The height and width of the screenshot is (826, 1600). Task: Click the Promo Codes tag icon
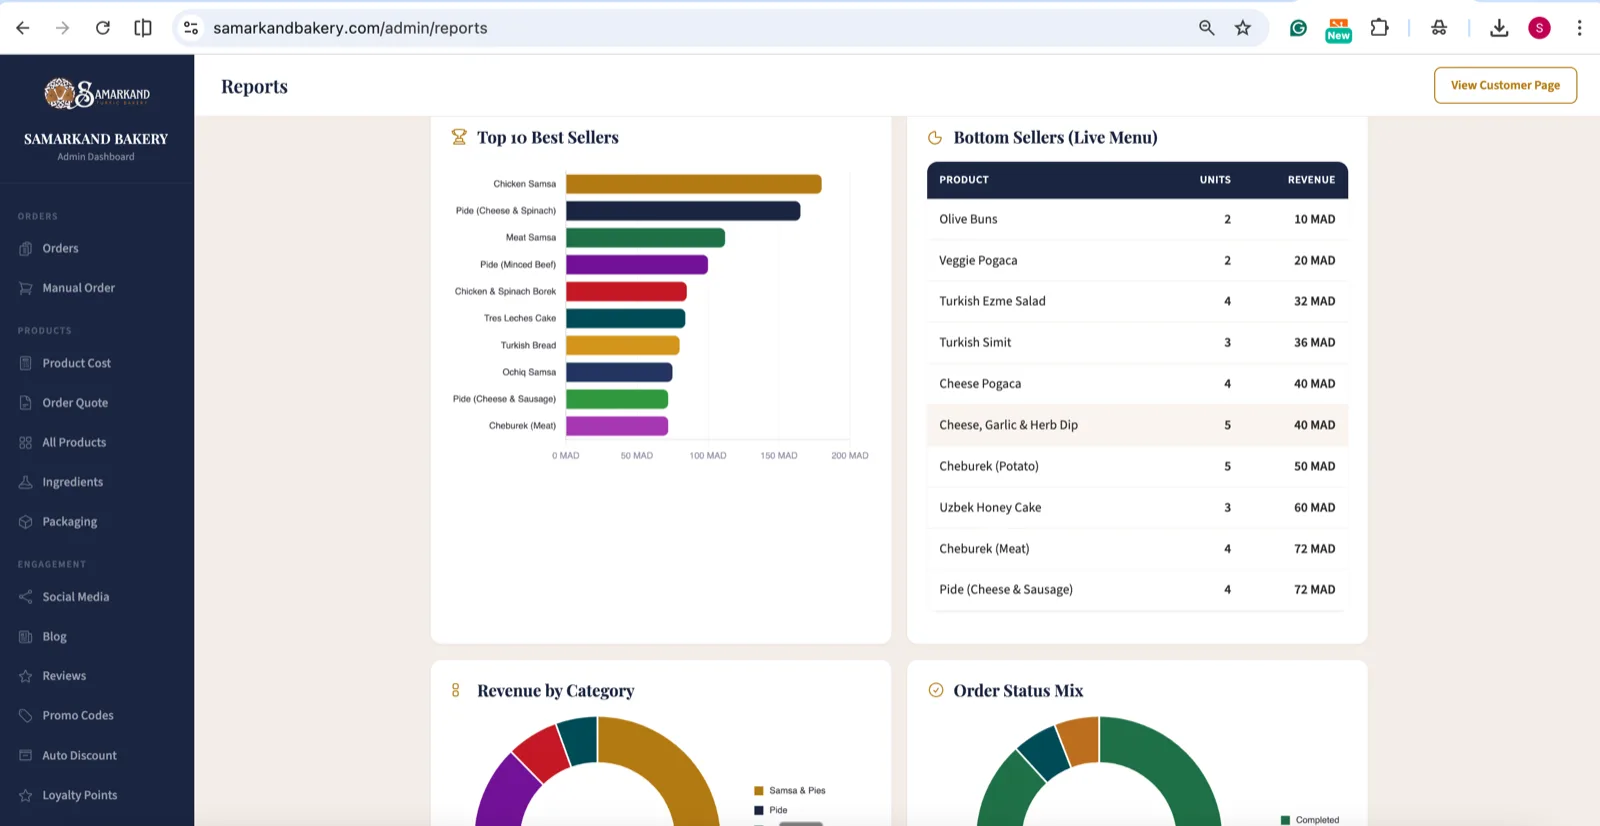click(x=26, y=716)
